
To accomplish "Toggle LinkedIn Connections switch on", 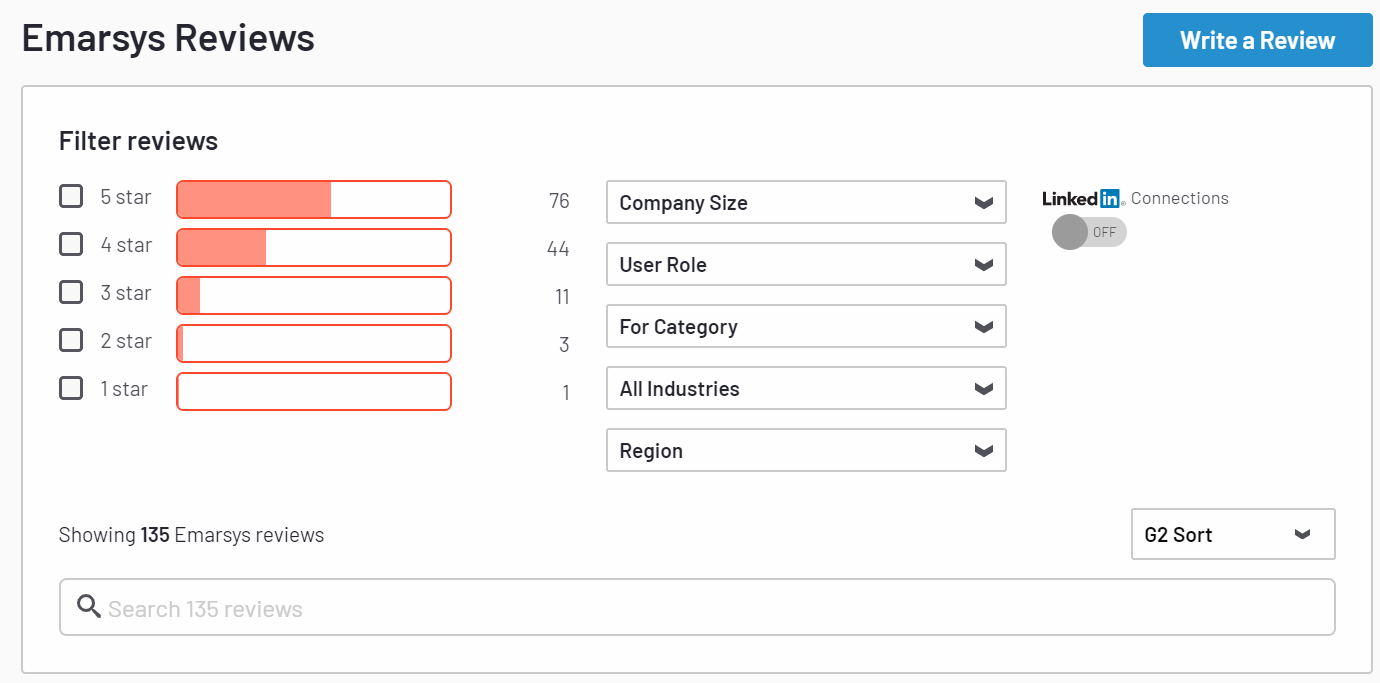I will pyautogui.click(x=1089, y=232).
